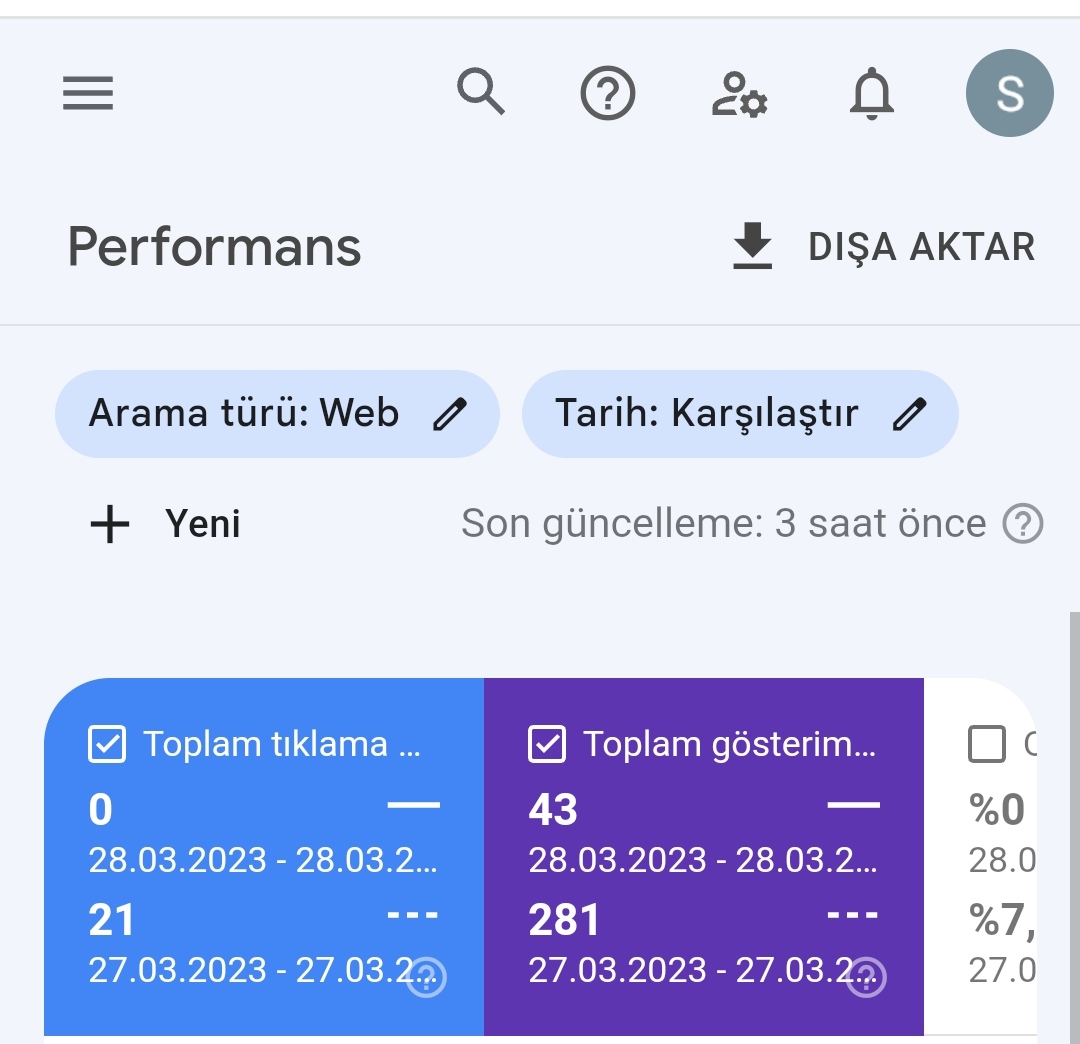The height and width of the screenshot is (1044, 1080).
Task: Click the search magnifier icon
Action: coord(481,92)
